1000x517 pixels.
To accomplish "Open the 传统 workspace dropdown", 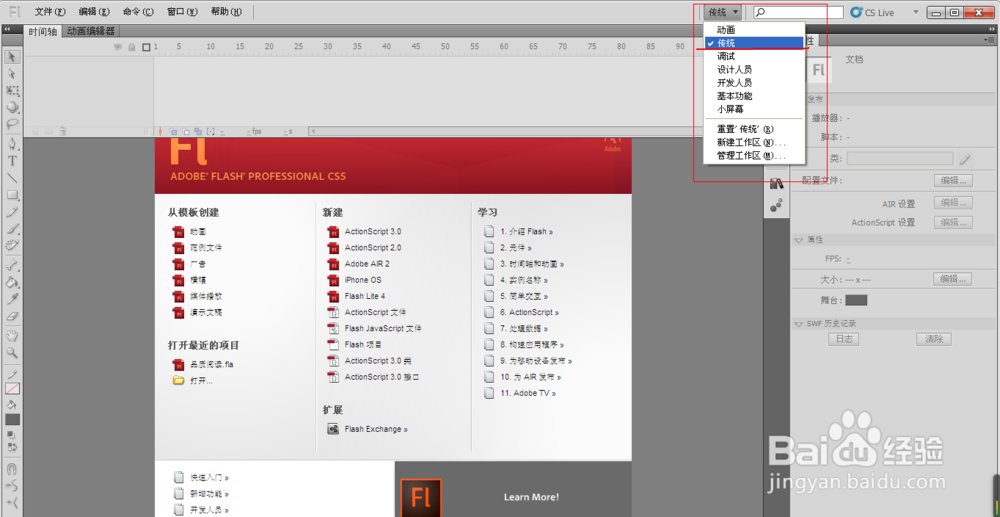I will click(x=723, y=12).
